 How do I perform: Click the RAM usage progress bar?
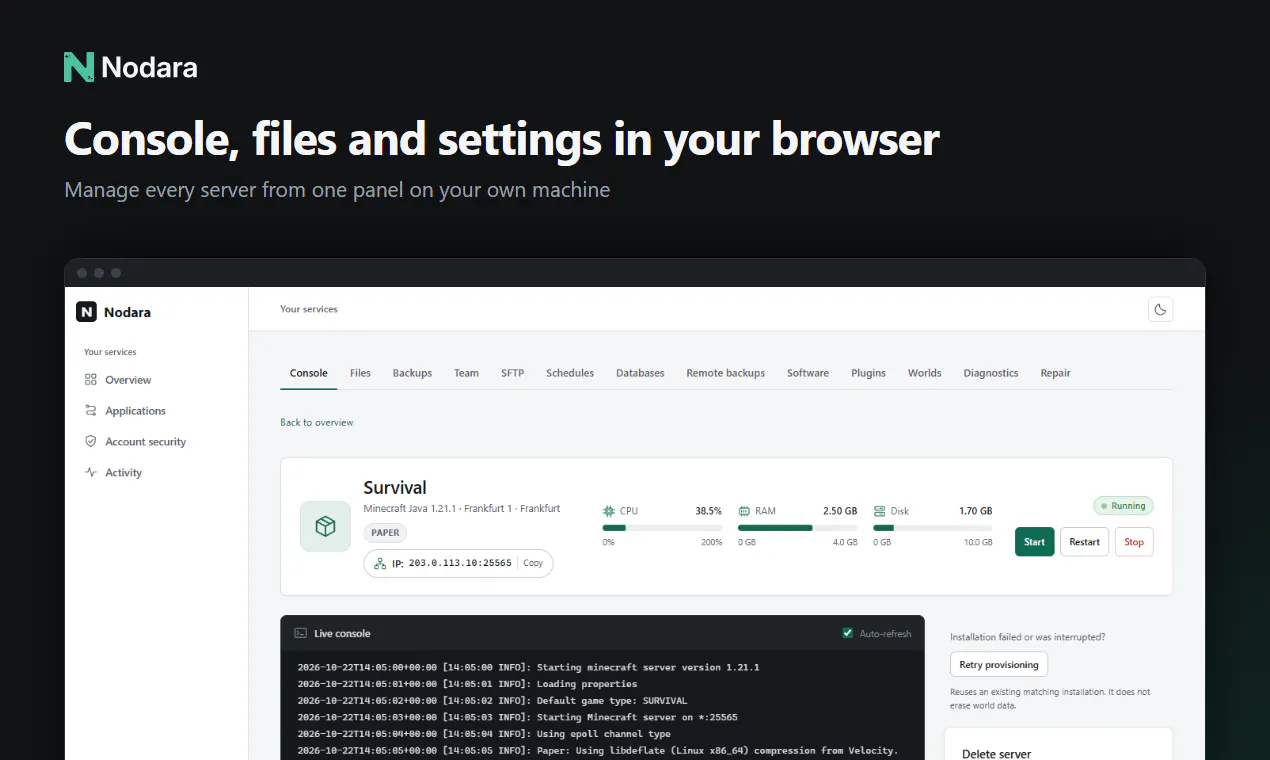(x=798, y=527)
